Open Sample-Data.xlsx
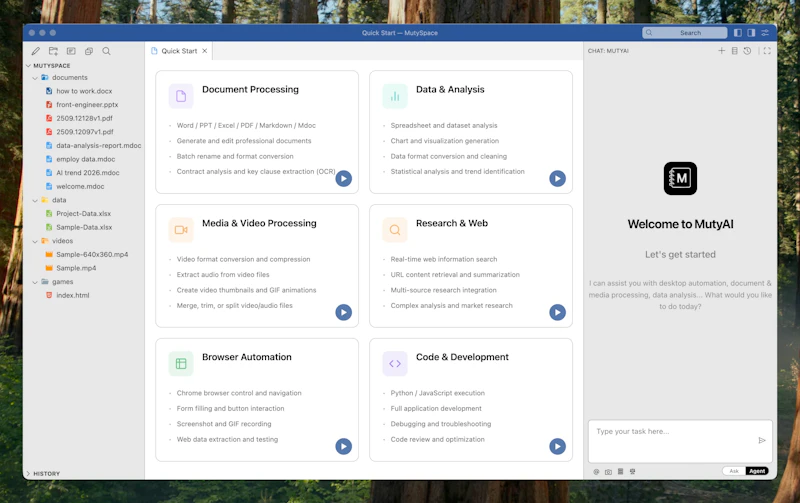Viewport: 800px width, 503px height. point(84,228)
